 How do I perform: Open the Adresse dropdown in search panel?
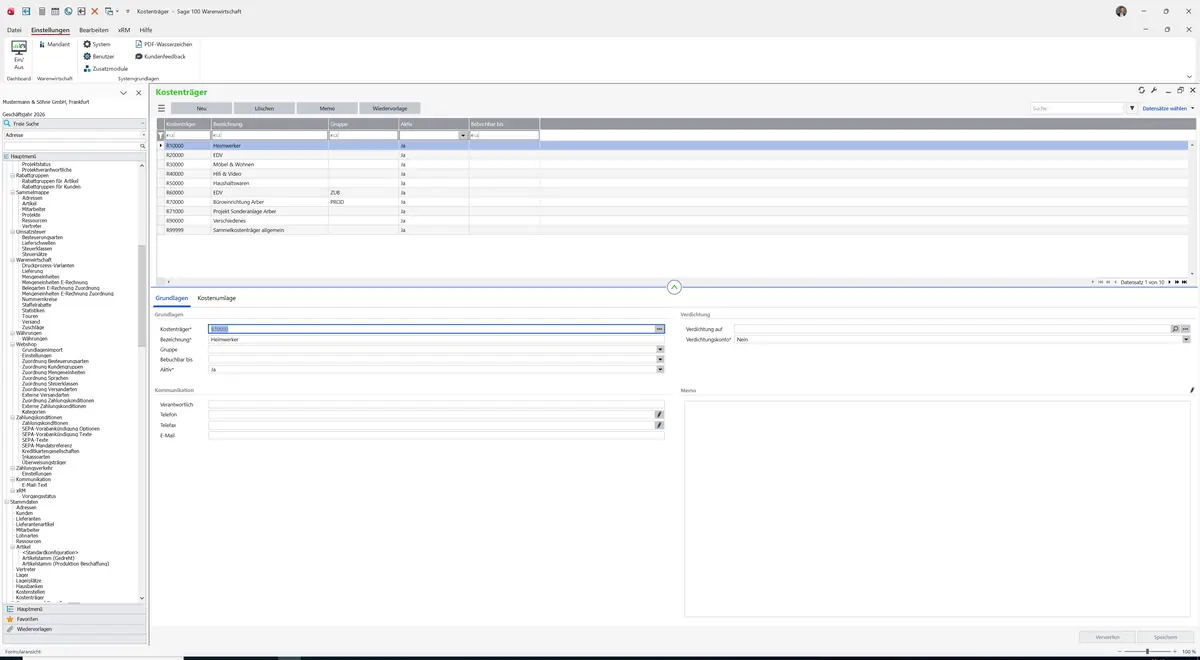tap(143, 135)
